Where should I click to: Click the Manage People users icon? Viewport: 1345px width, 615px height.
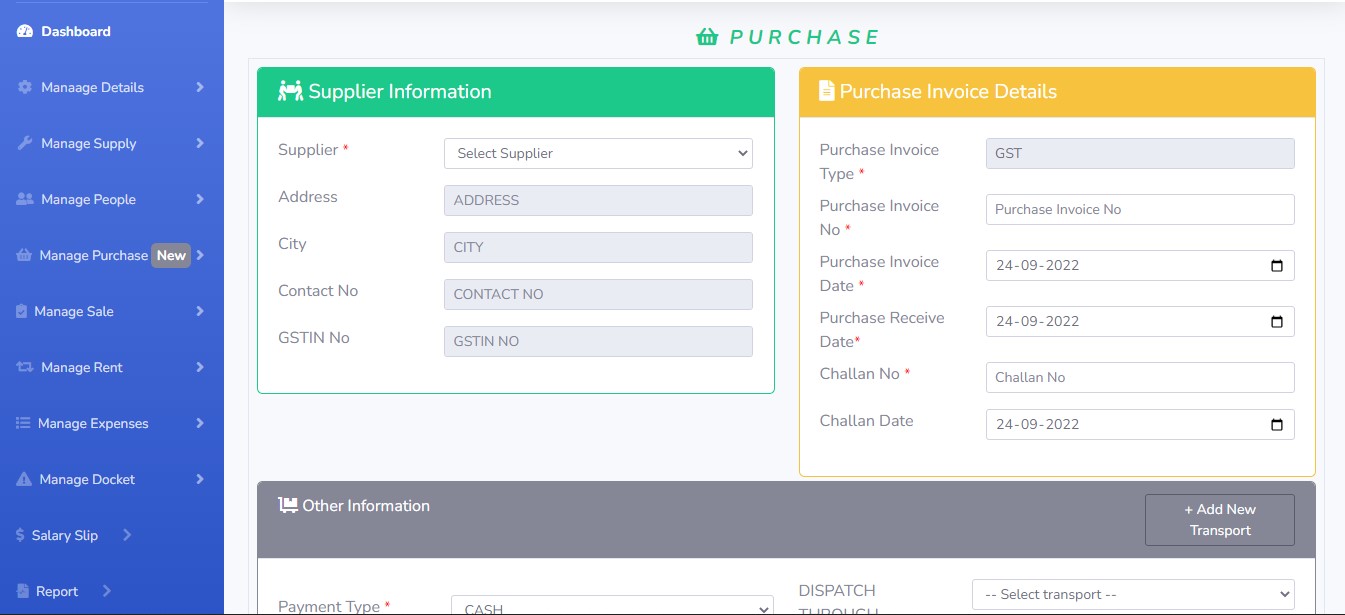tap(25, 200)
